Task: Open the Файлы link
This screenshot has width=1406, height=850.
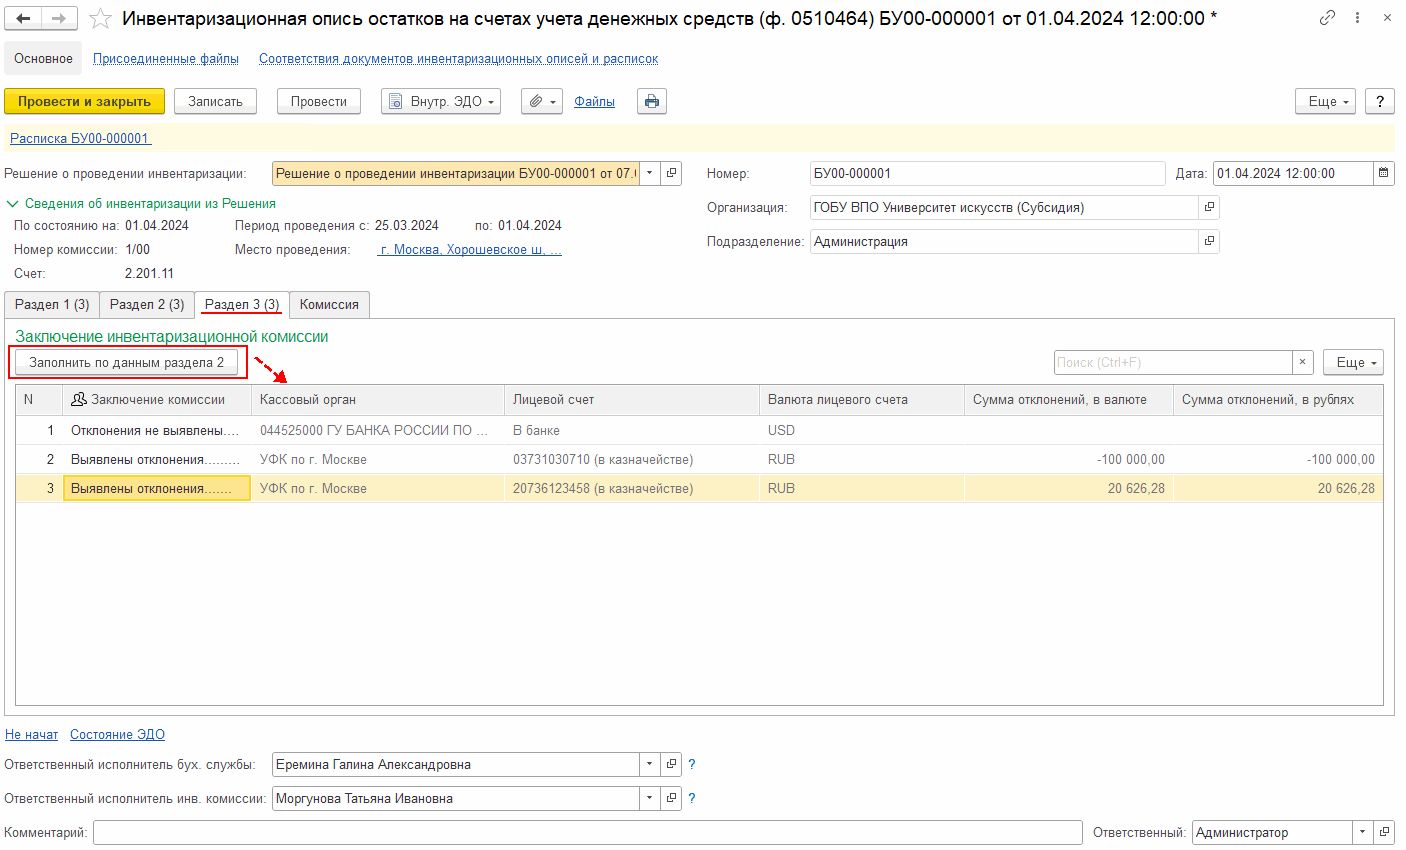Action: point(594,101)
